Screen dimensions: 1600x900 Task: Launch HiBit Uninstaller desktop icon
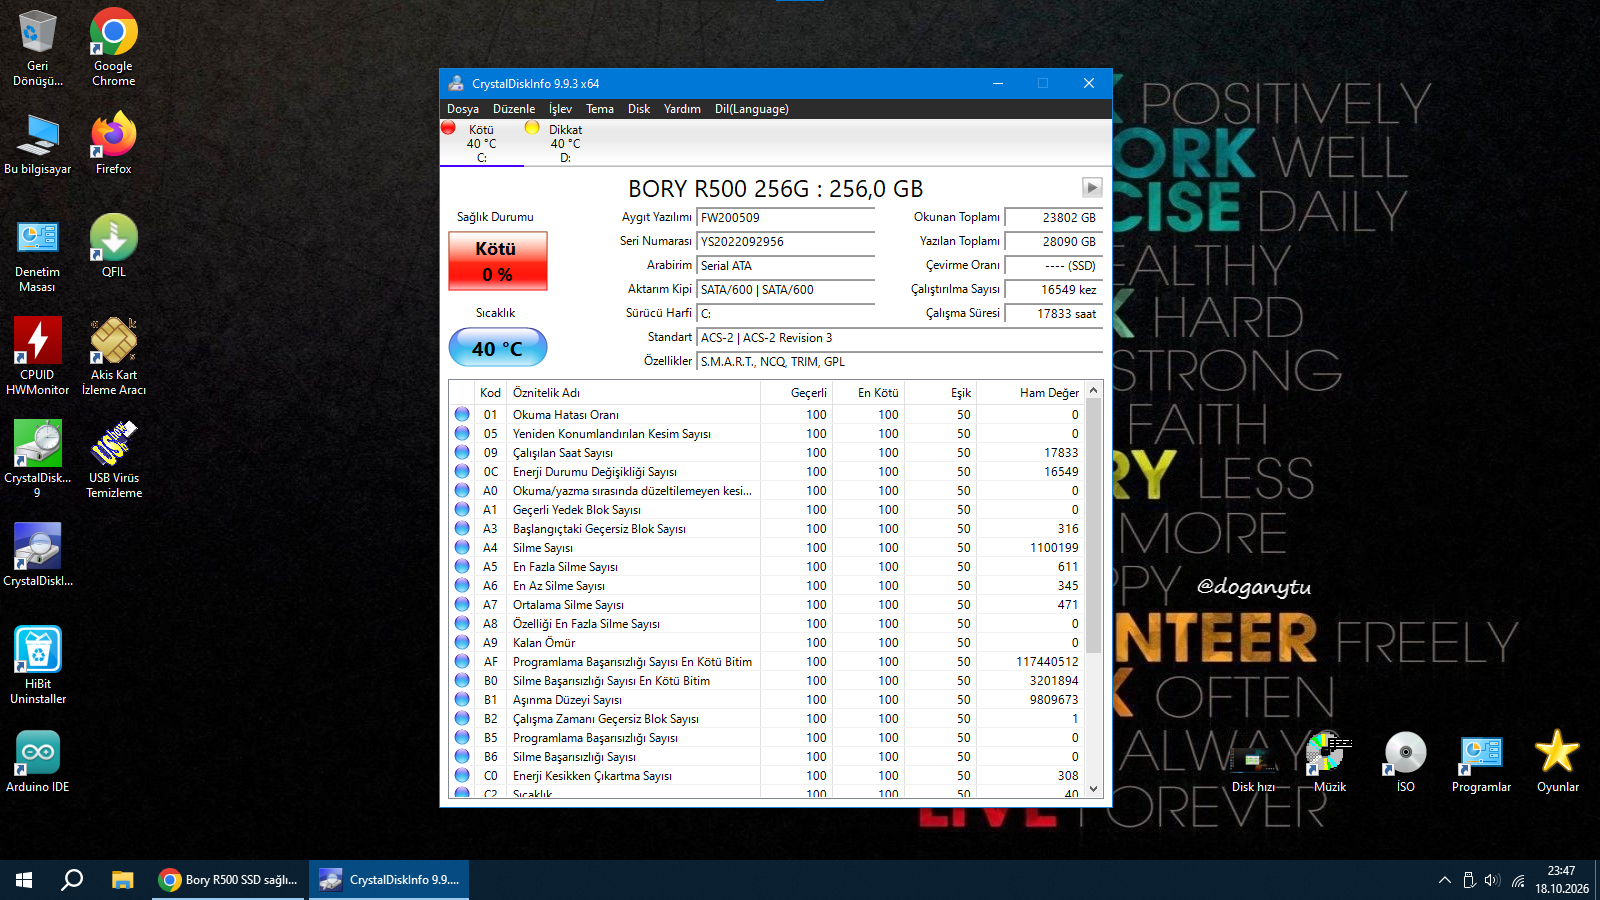(x=38, y=665)
